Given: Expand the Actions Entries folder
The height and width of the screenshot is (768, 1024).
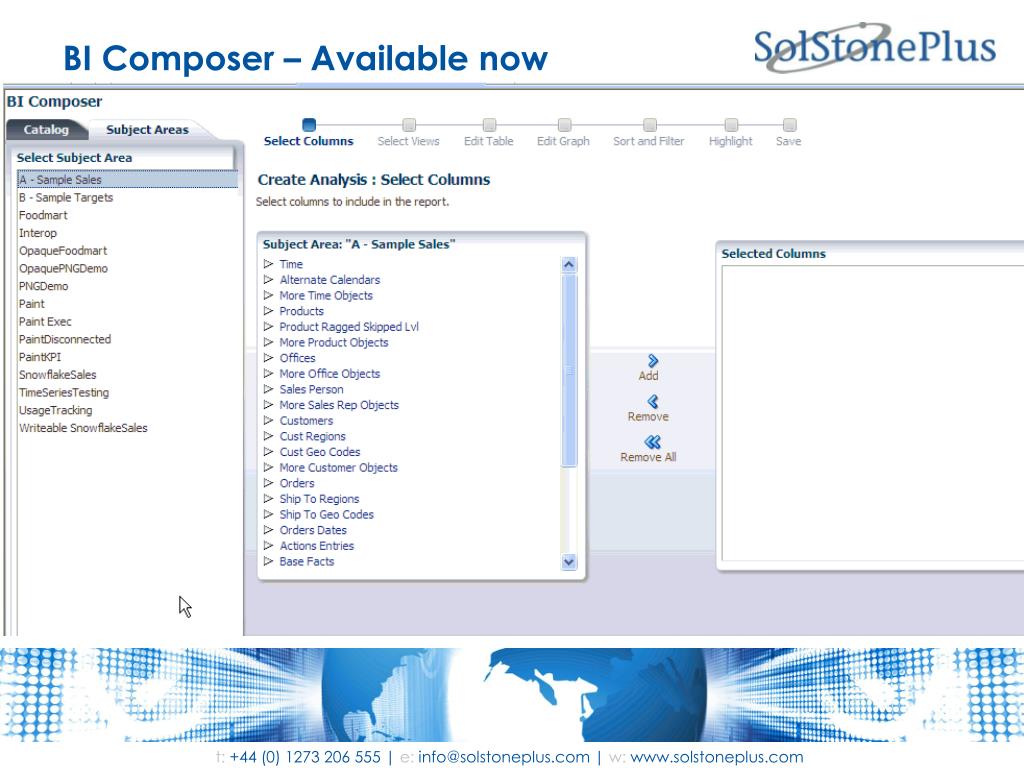Looking at the screenshot, I should pos(268,546).
